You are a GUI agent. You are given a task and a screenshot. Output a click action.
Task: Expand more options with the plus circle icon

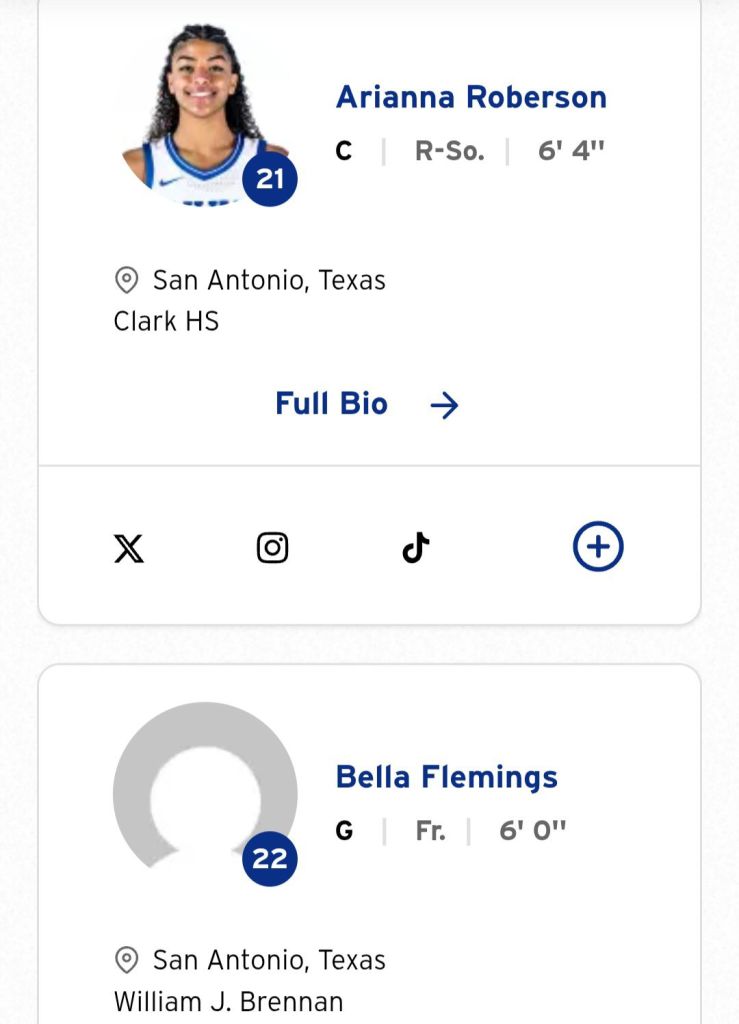pos(598,547)
